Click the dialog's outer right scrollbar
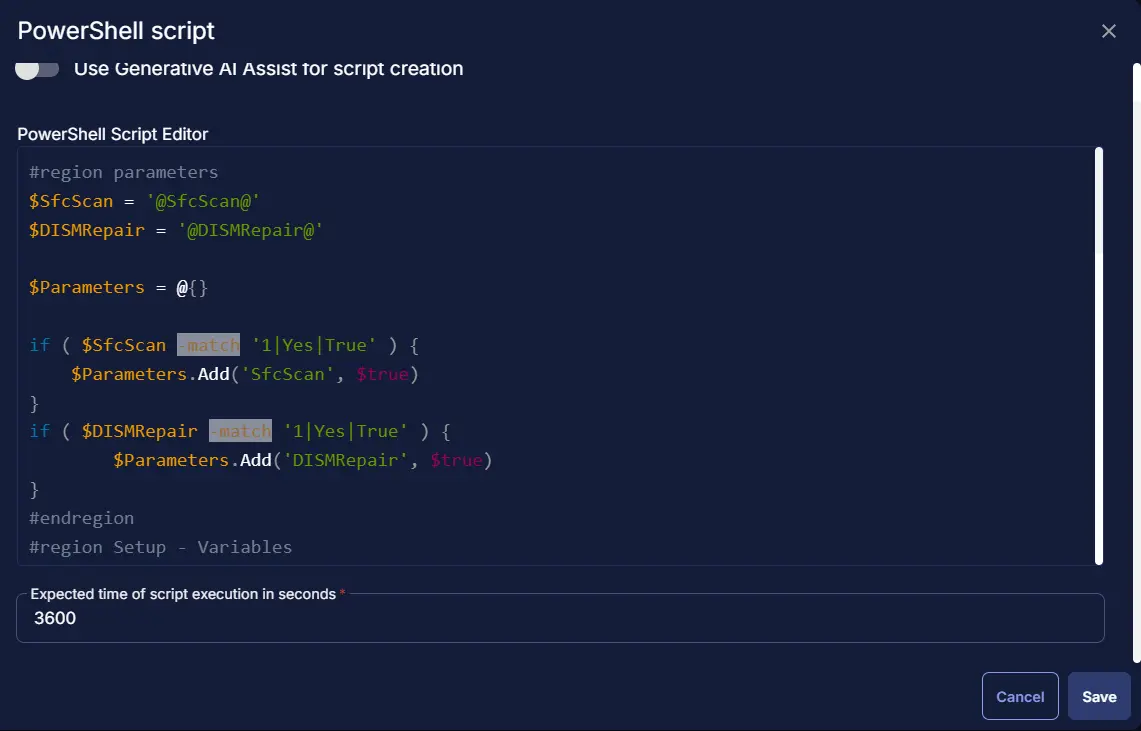Screen dimensions: 1141x731 tap(1137, 362)
